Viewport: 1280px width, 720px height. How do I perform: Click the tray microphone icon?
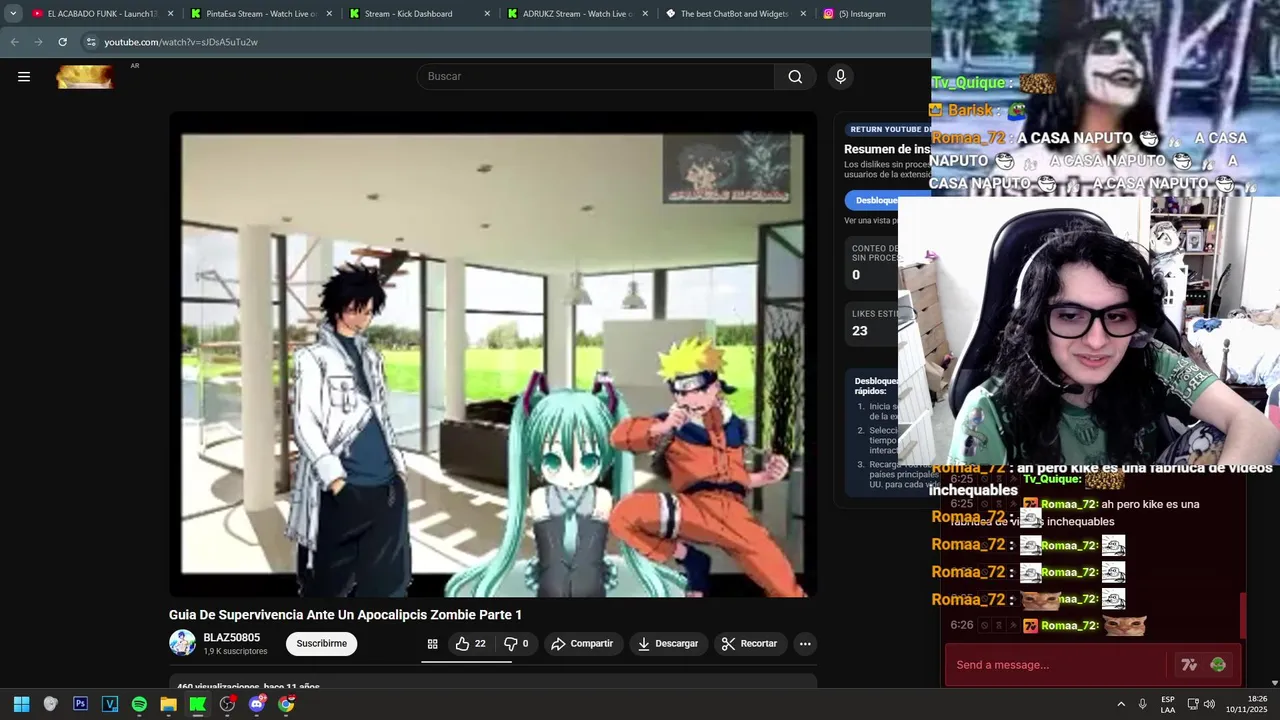coord(1142,704)
